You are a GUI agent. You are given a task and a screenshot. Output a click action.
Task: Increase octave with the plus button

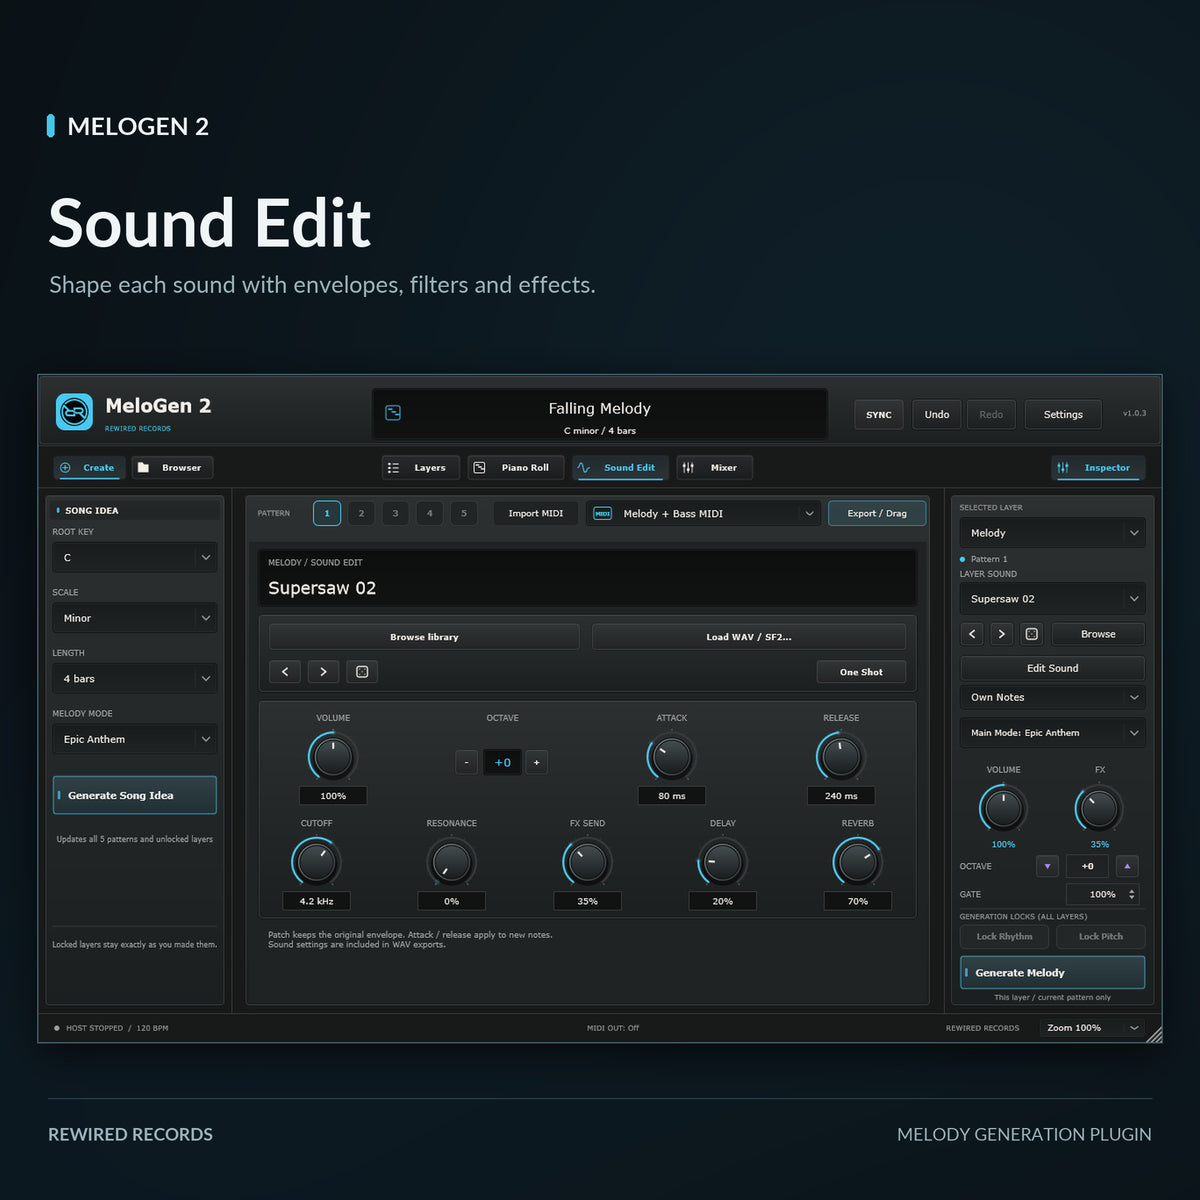coord(536,762)
